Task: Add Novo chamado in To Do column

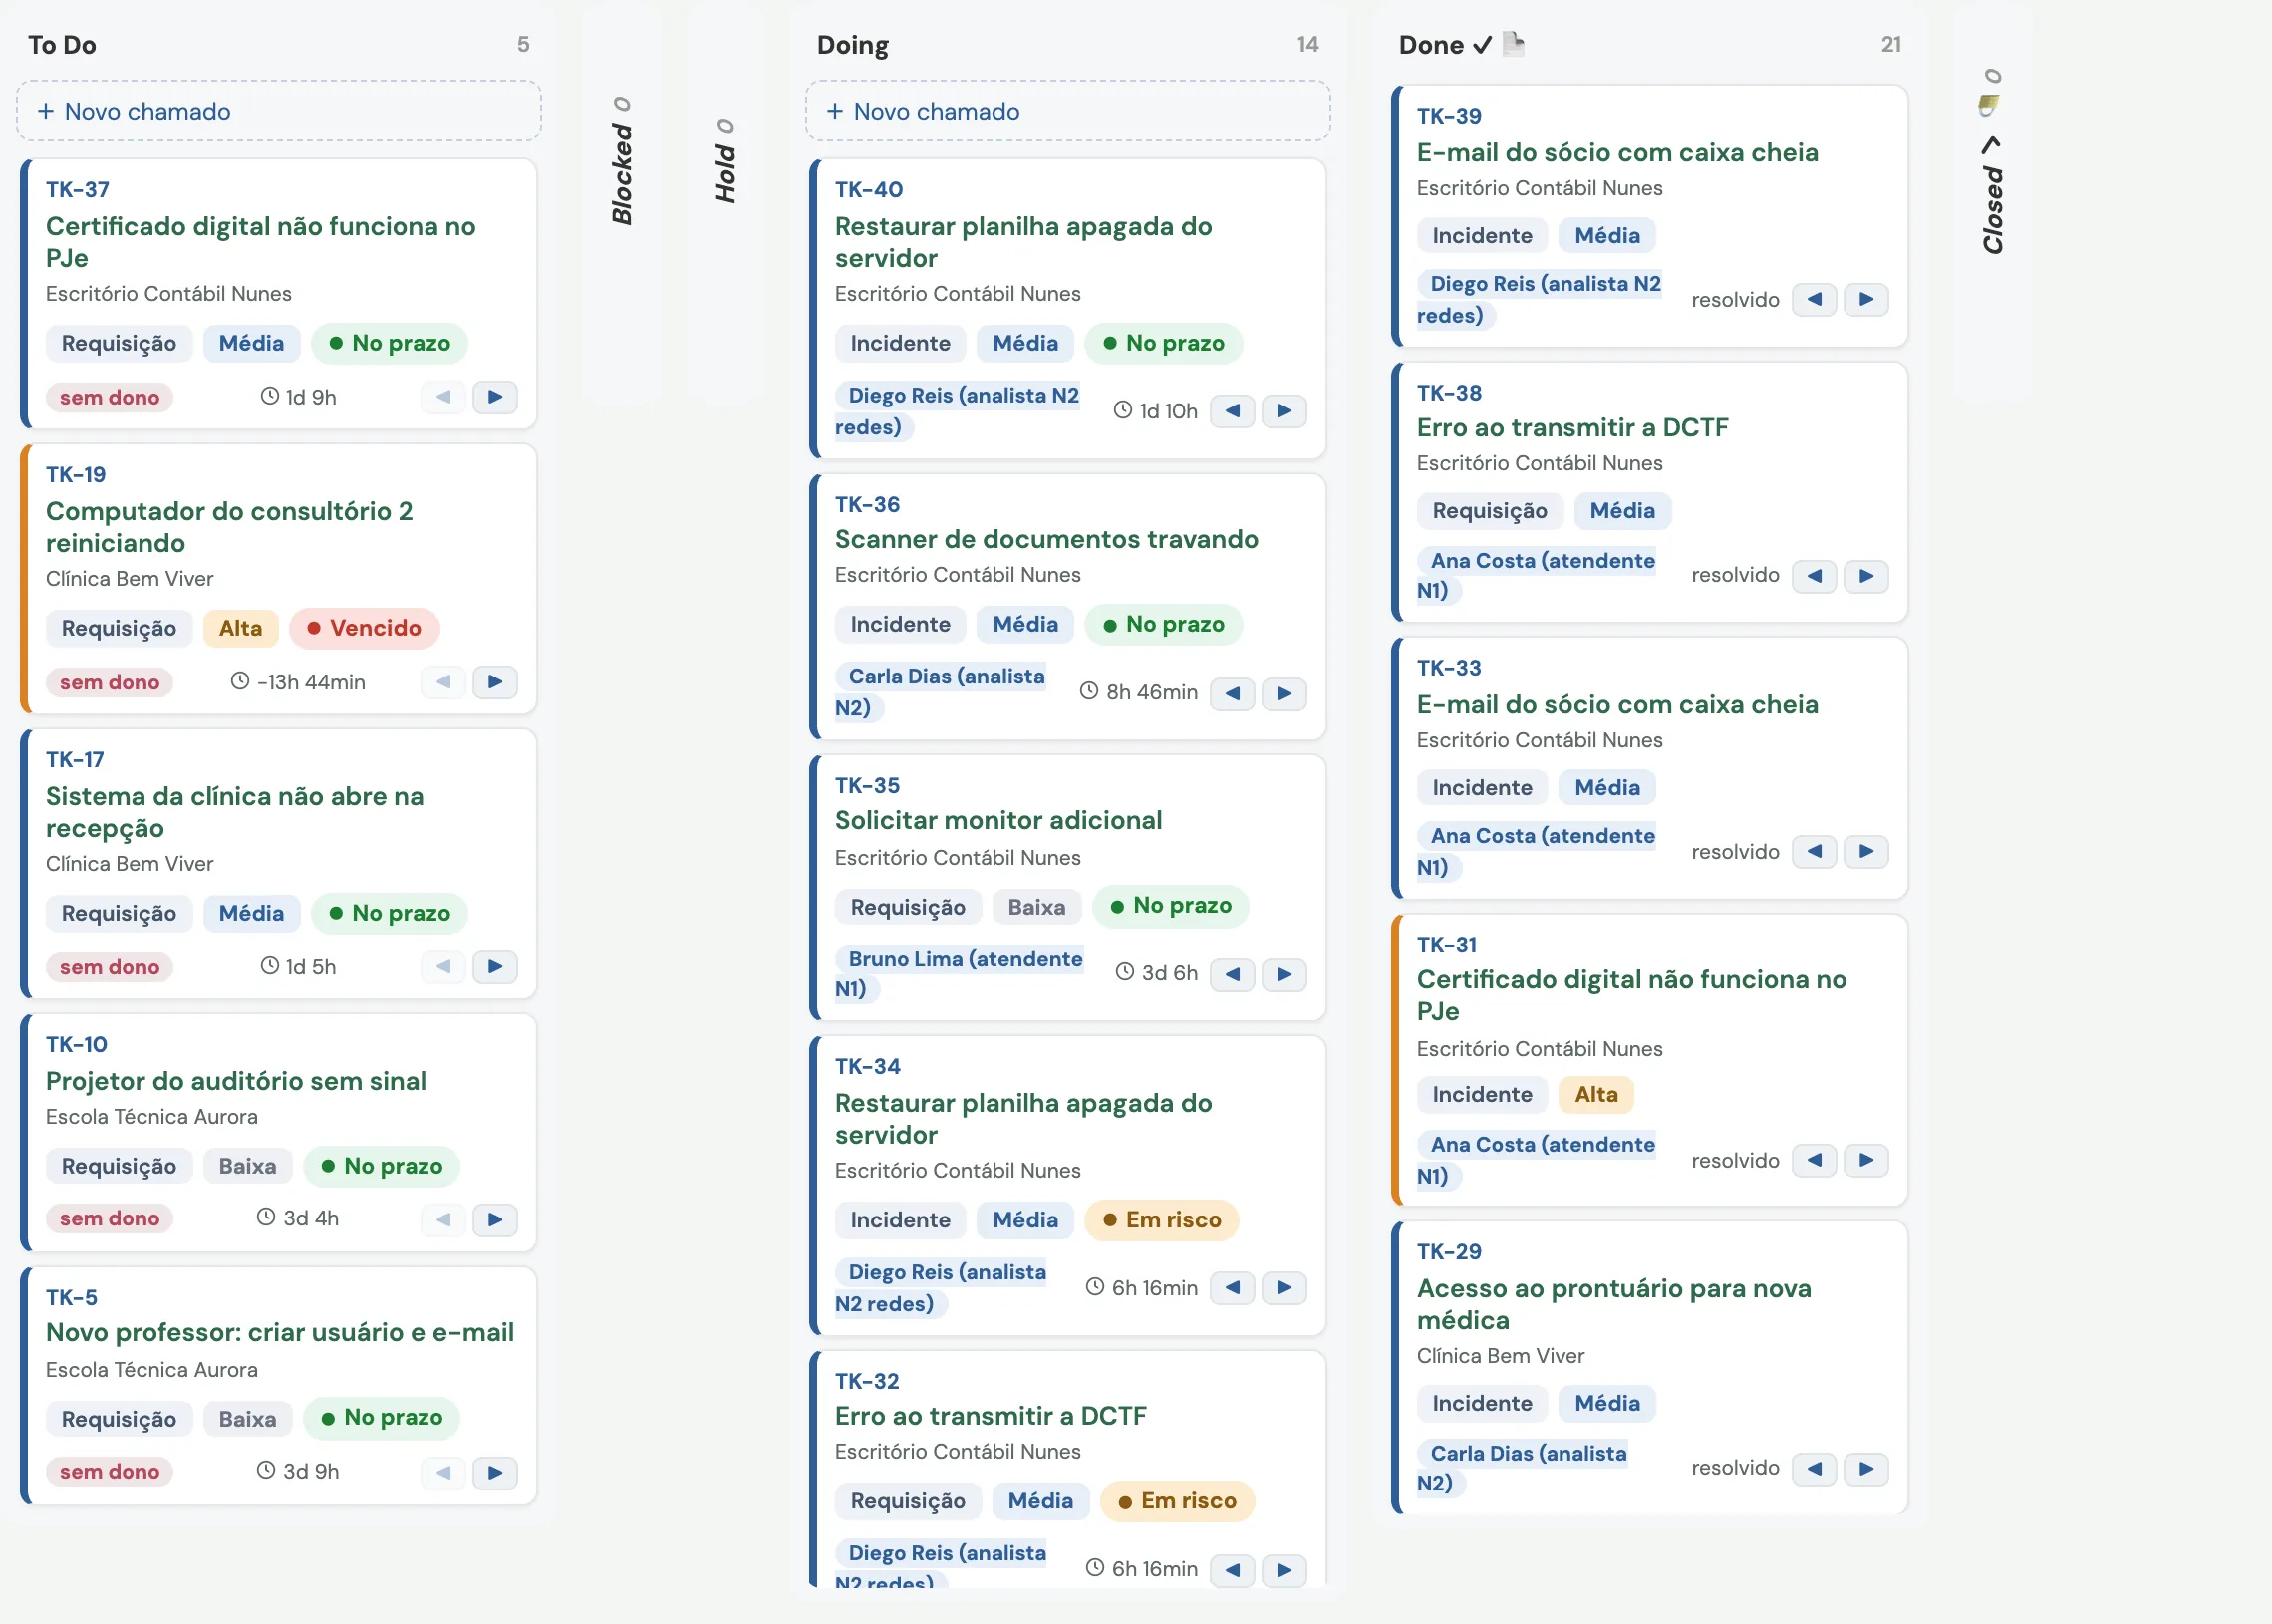Action: coord(279,111)
